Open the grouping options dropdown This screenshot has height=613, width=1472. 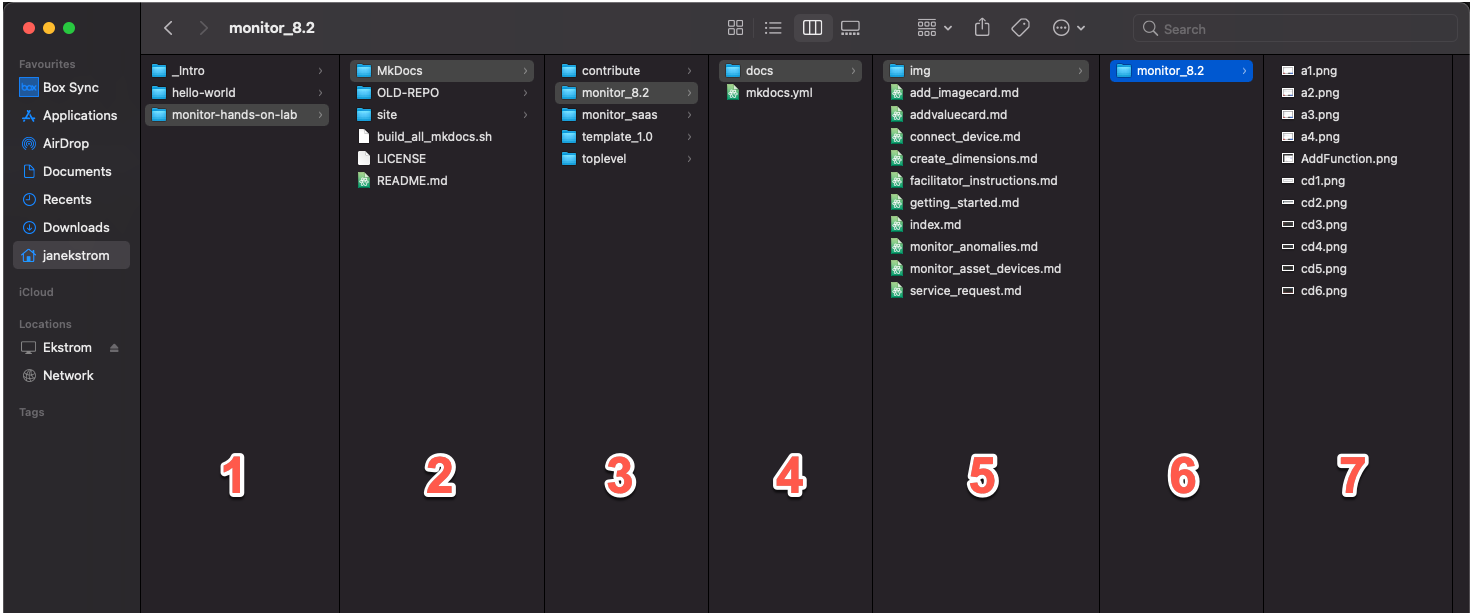click(931, 28)
